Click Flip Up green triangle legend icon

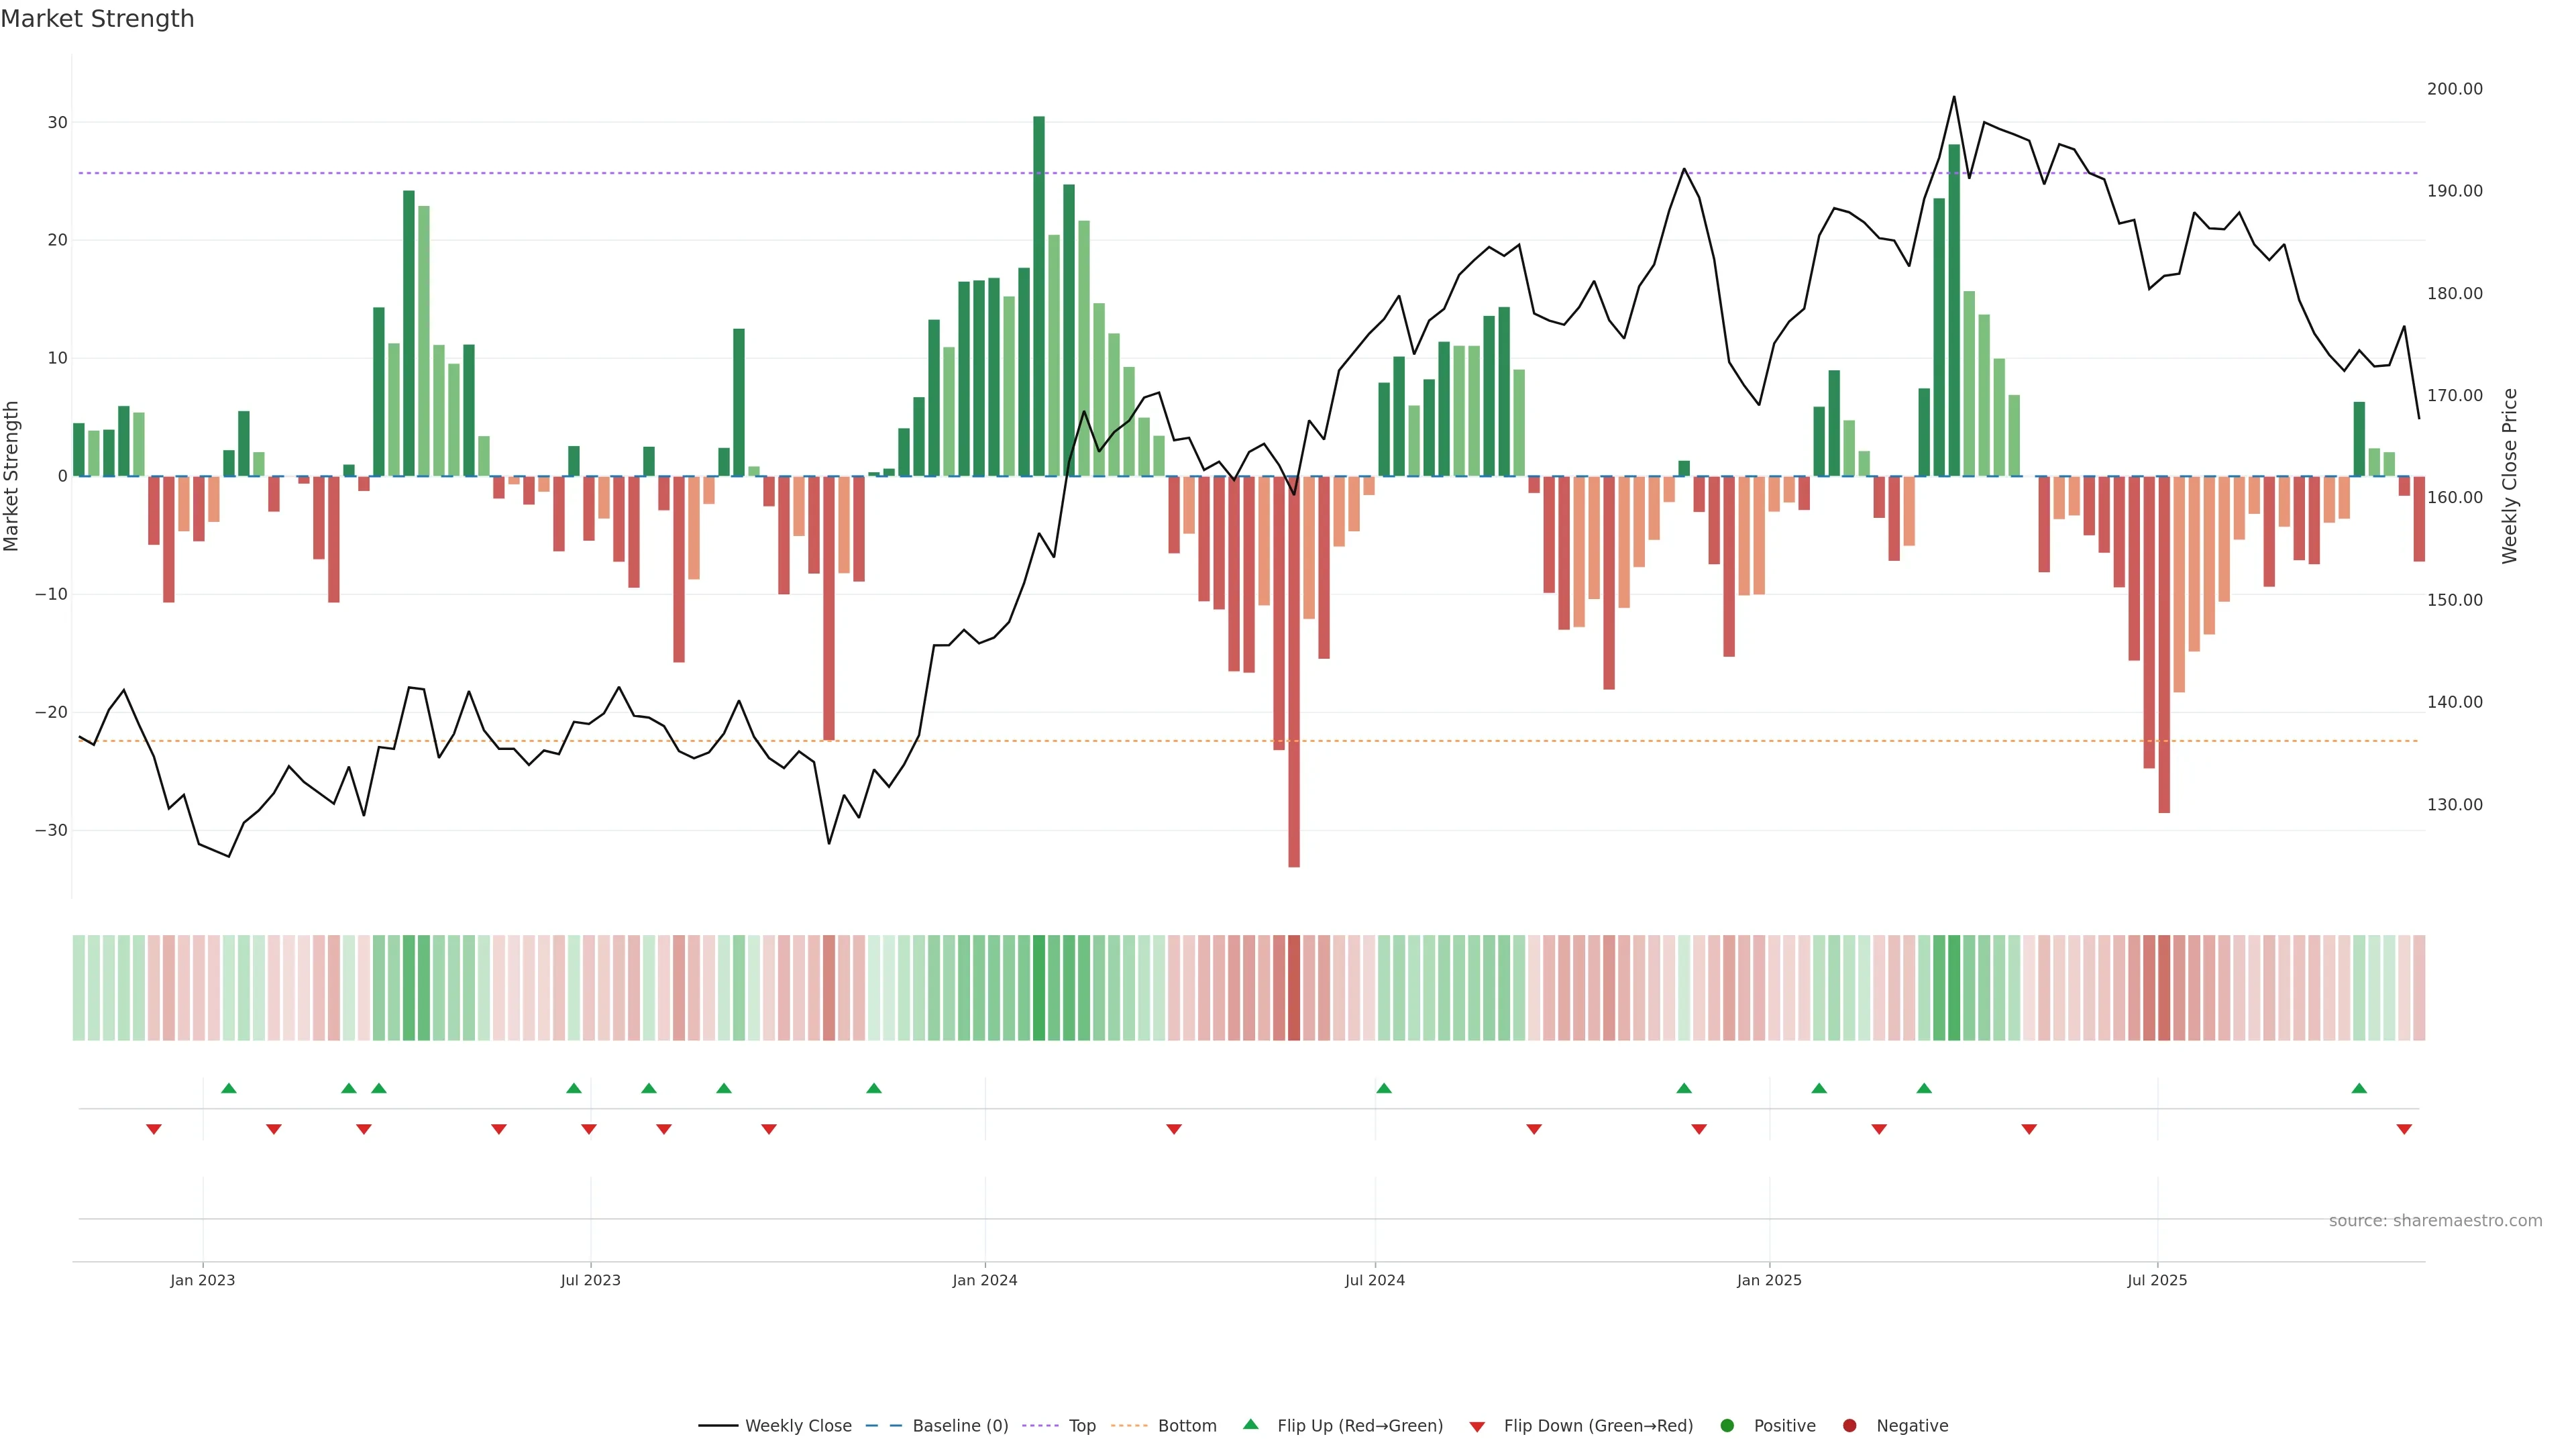[1250, 1424]
